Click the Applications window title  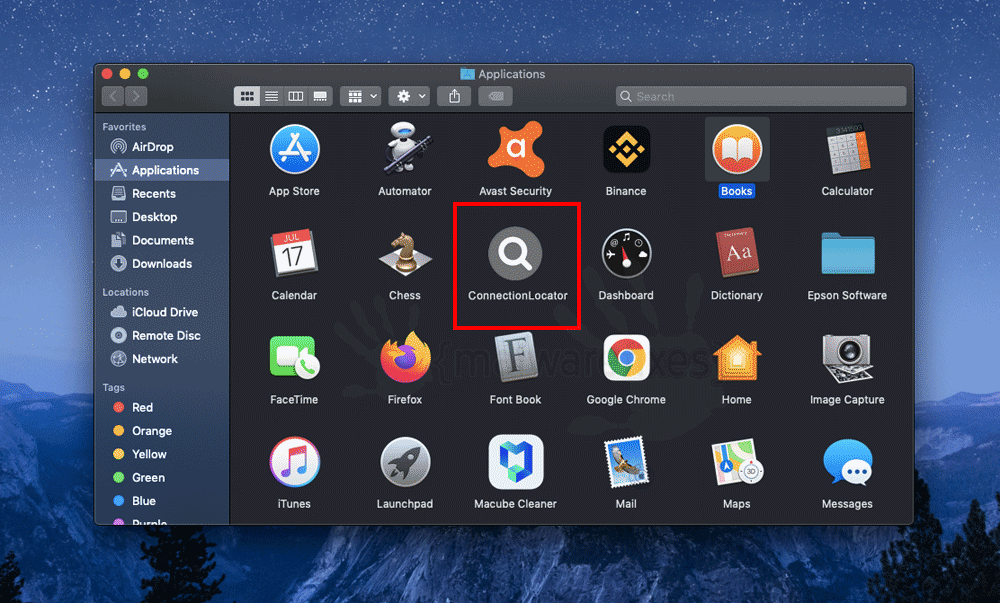point(511,74)
